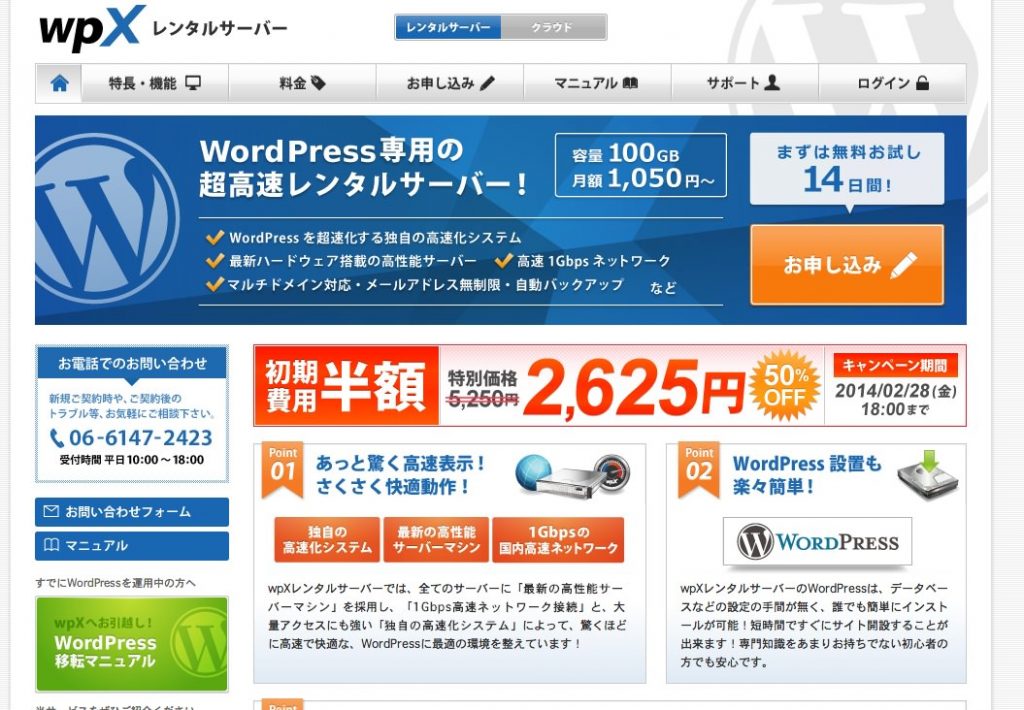The width and height of the screenshot is (1024, 710).
Task: Click phone handset icon beside number
Action: [57, 438]
